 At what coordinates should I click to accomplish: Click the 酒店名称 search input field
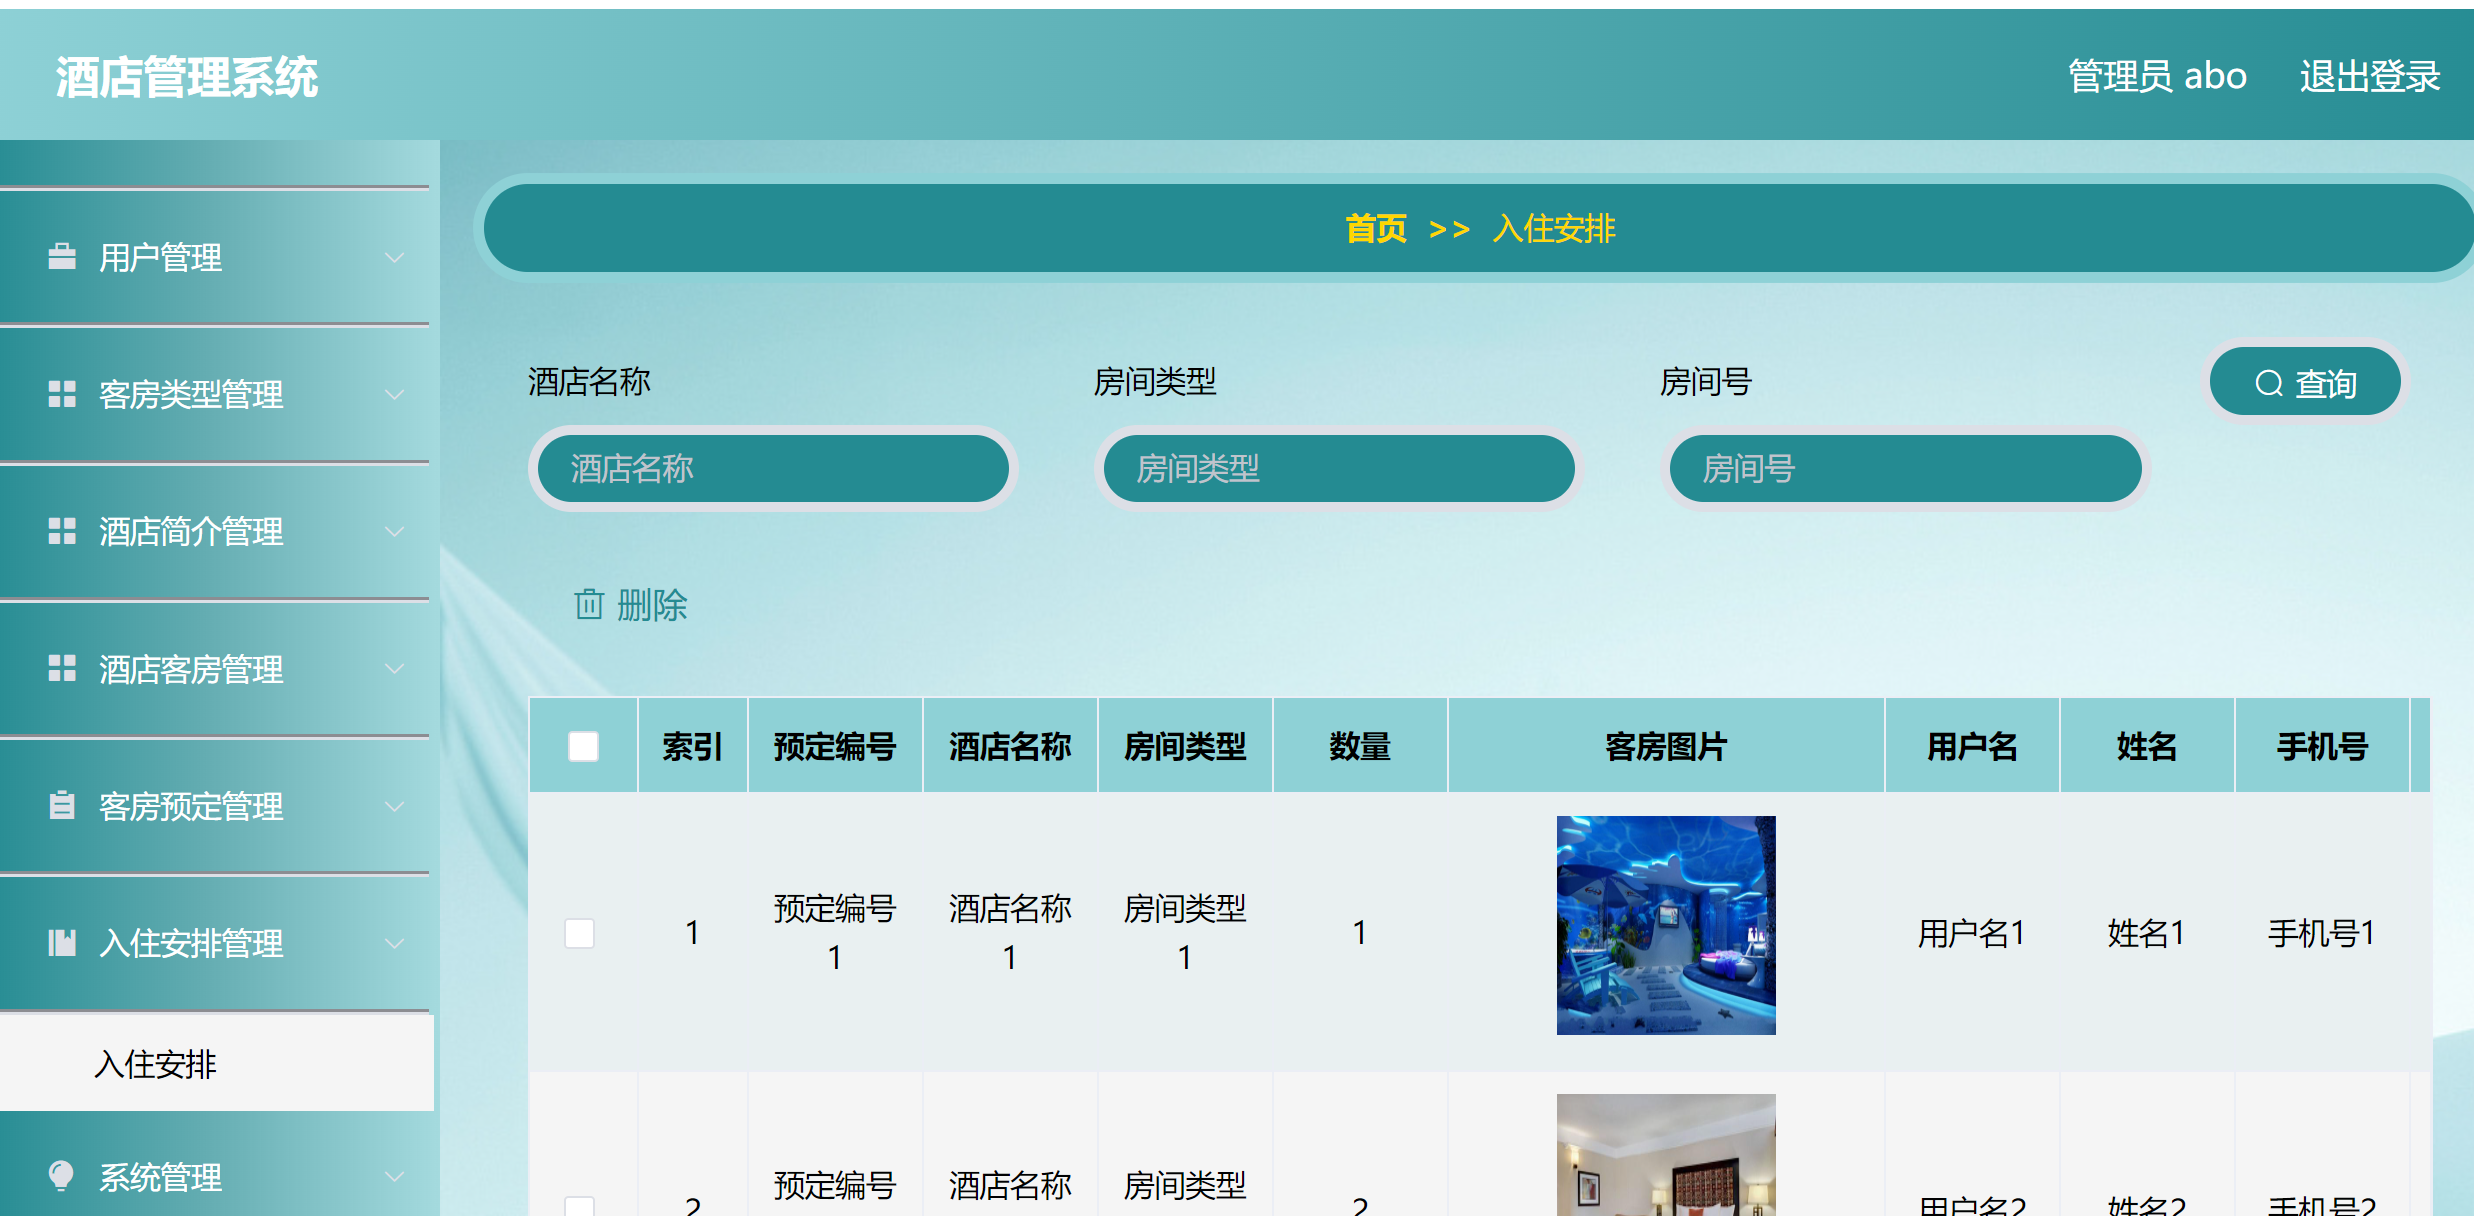tap(773, 468)
